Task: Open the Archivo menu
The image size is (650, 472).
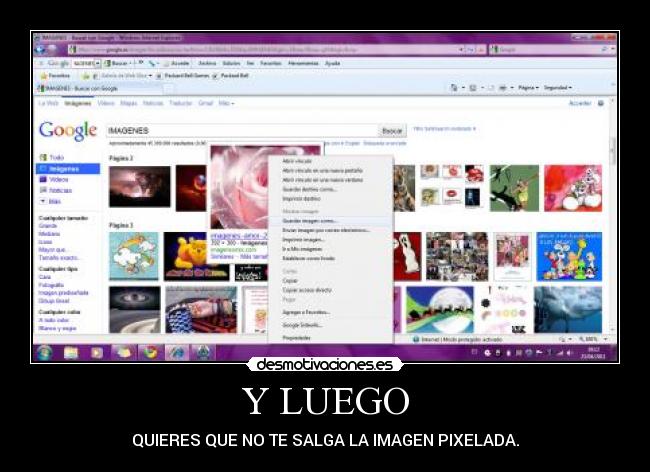Action: tap(207, 63)
